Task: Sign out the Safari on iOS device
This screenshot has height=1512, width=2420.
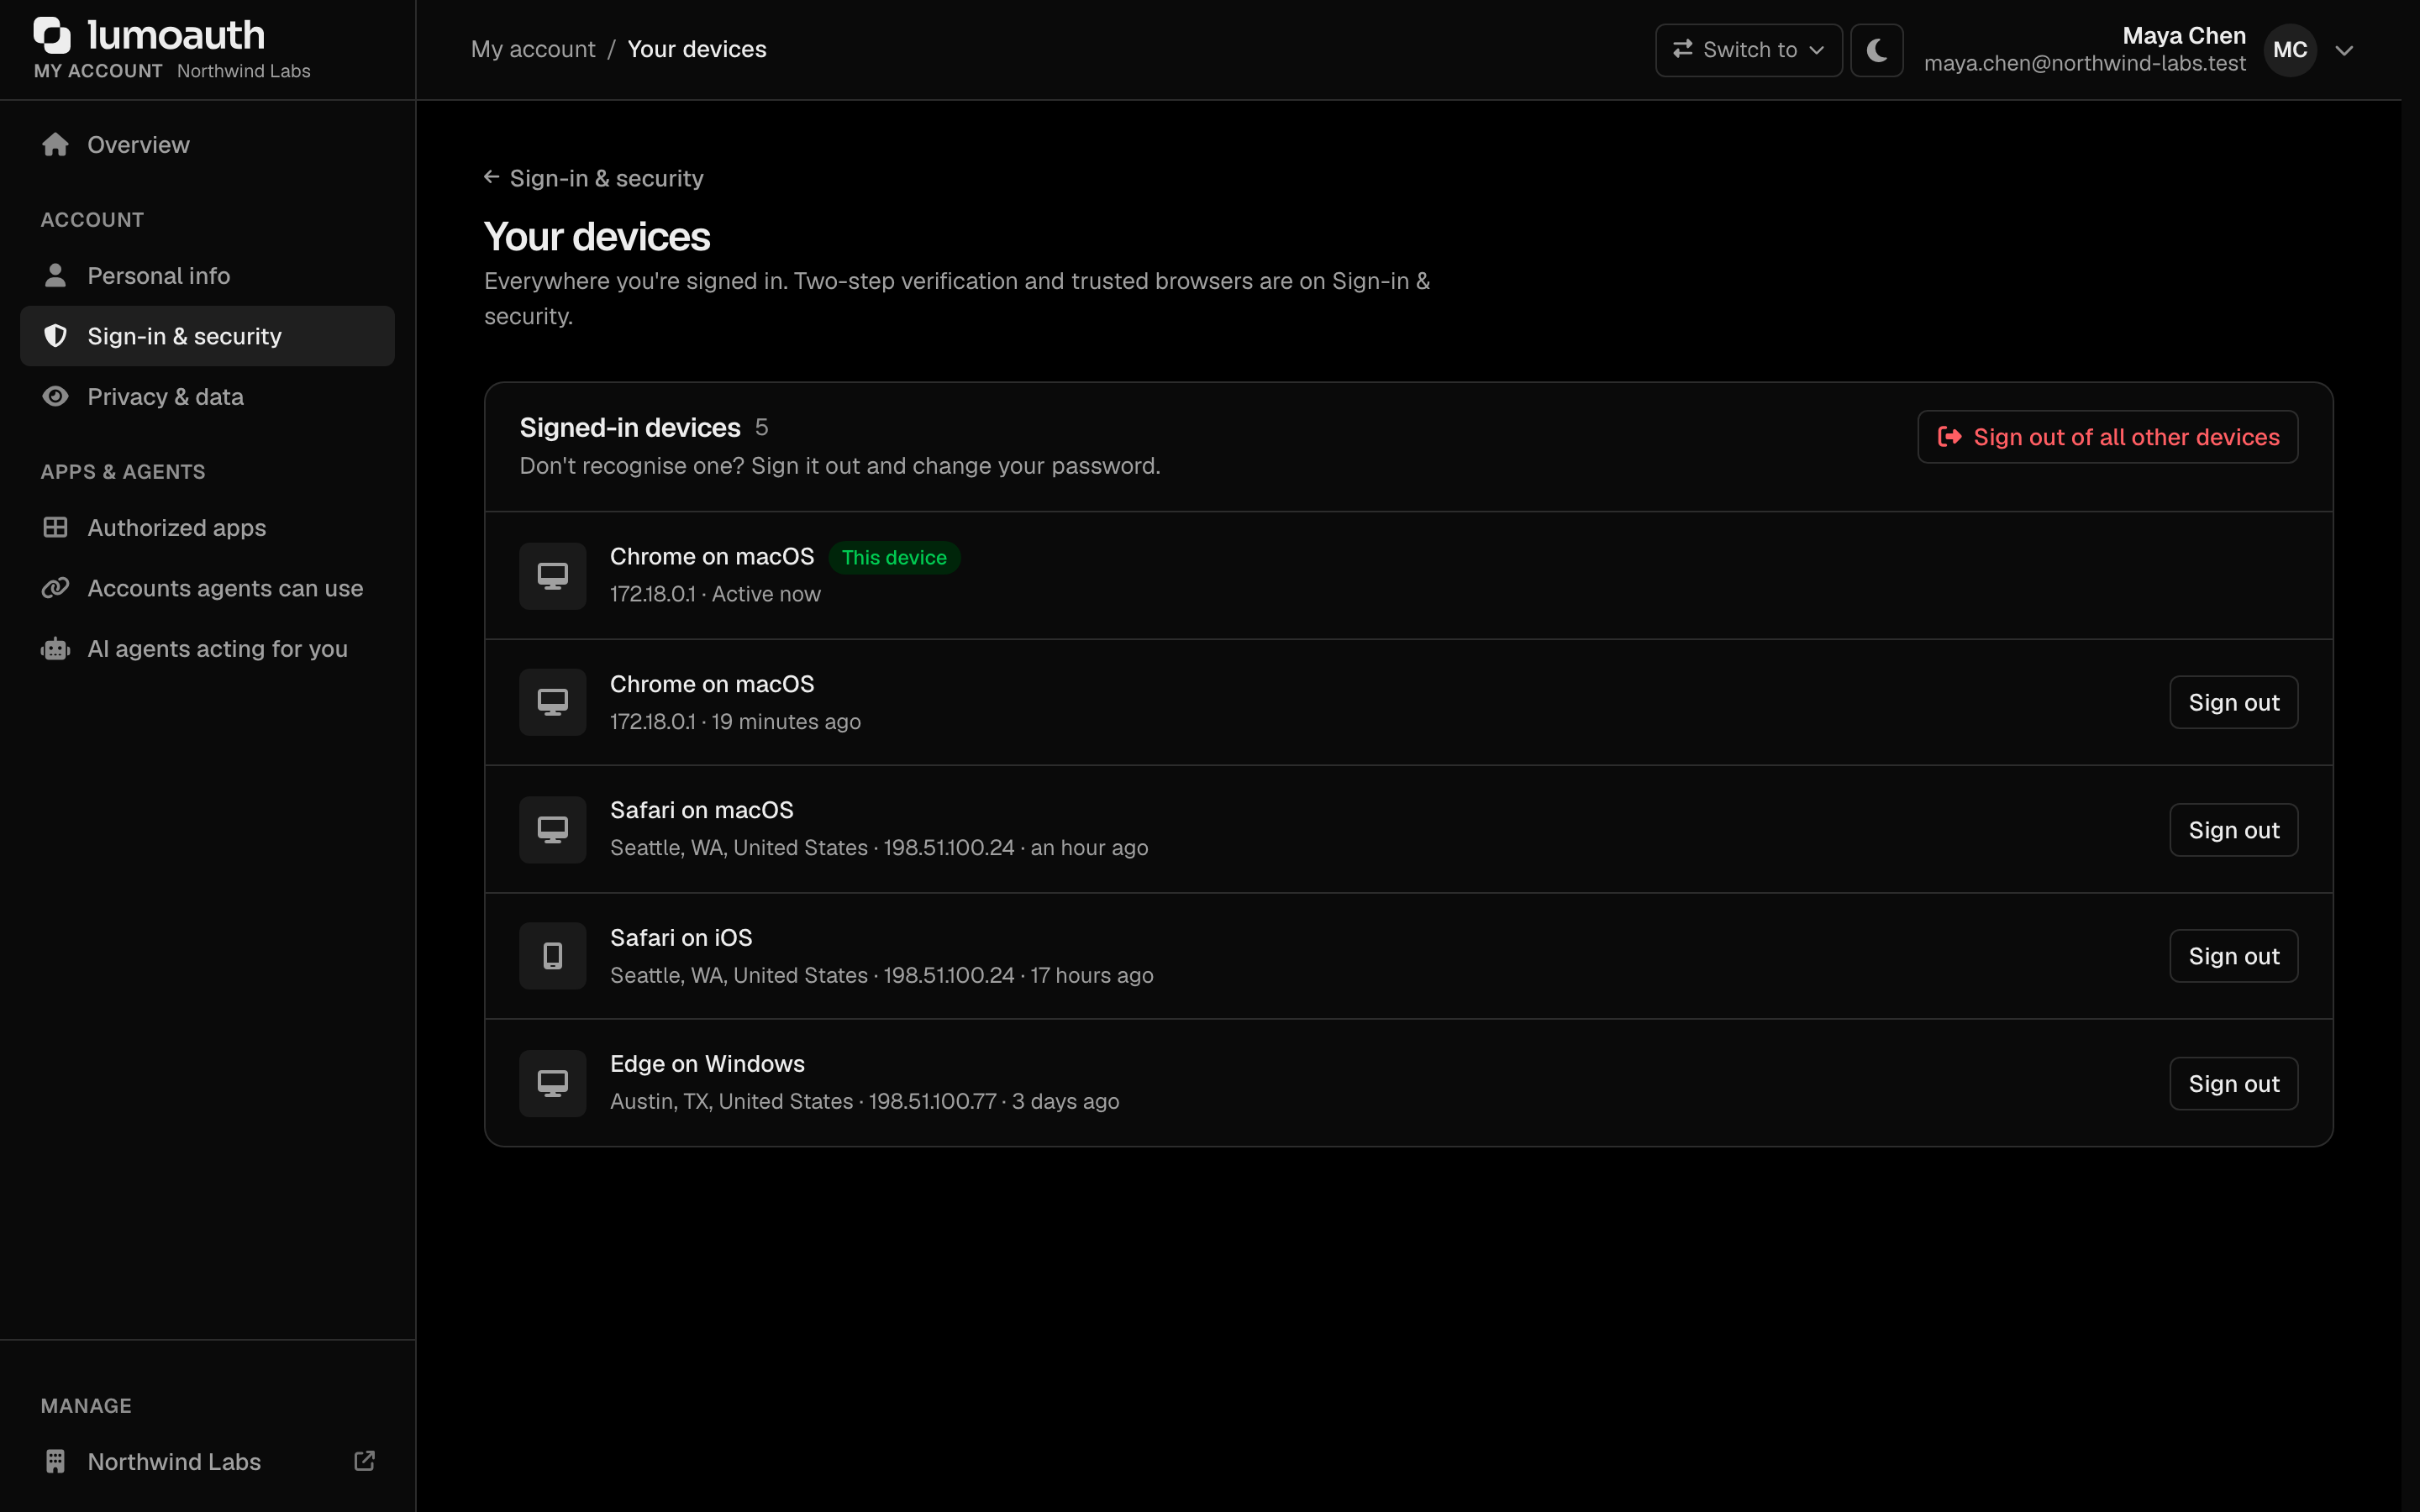Action: tap(2234, 956)
